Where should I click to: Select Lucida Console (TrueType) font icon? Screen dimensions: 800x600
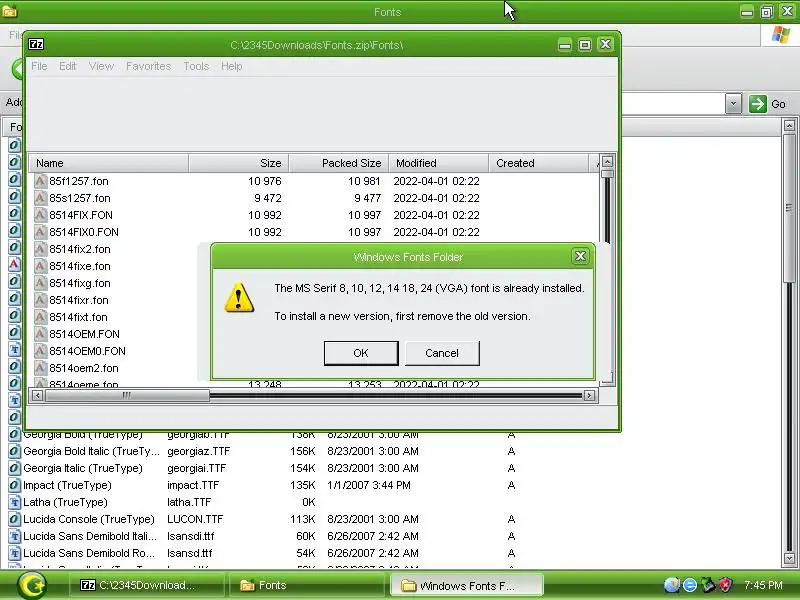point(15,519)
